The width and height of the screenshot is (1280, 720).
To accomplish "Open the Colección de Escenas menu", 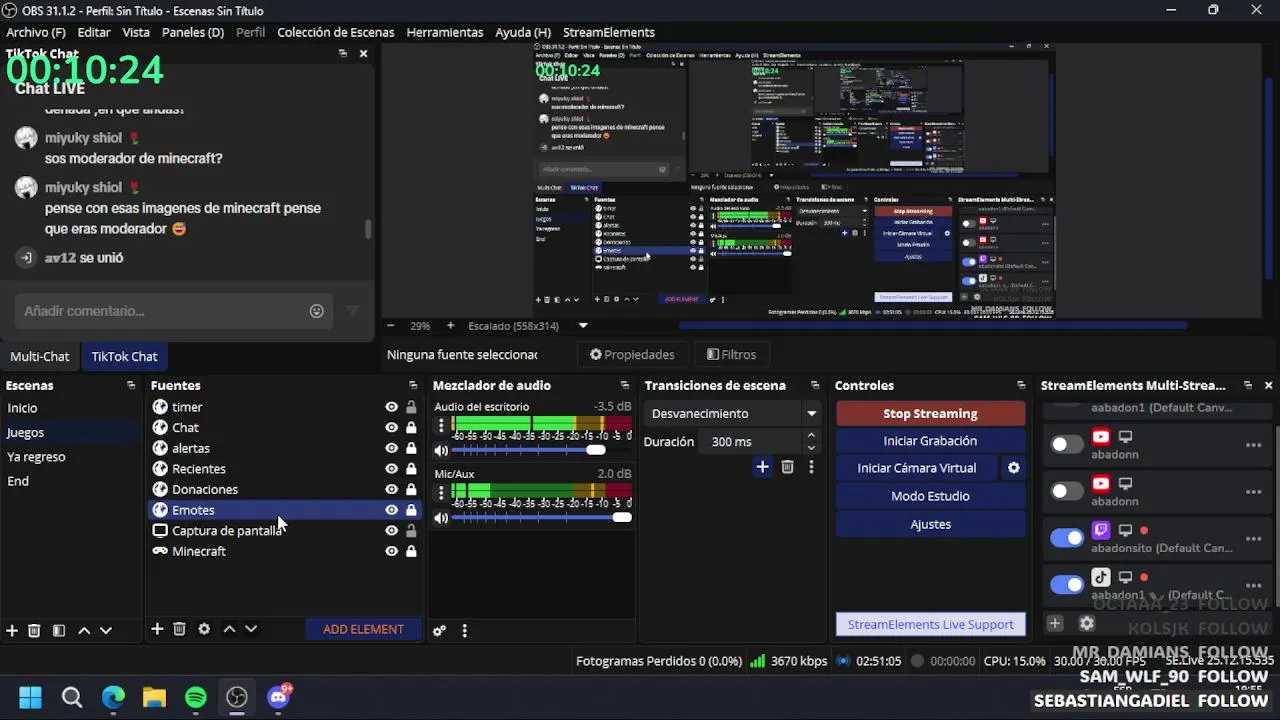I will pos(336,32).
